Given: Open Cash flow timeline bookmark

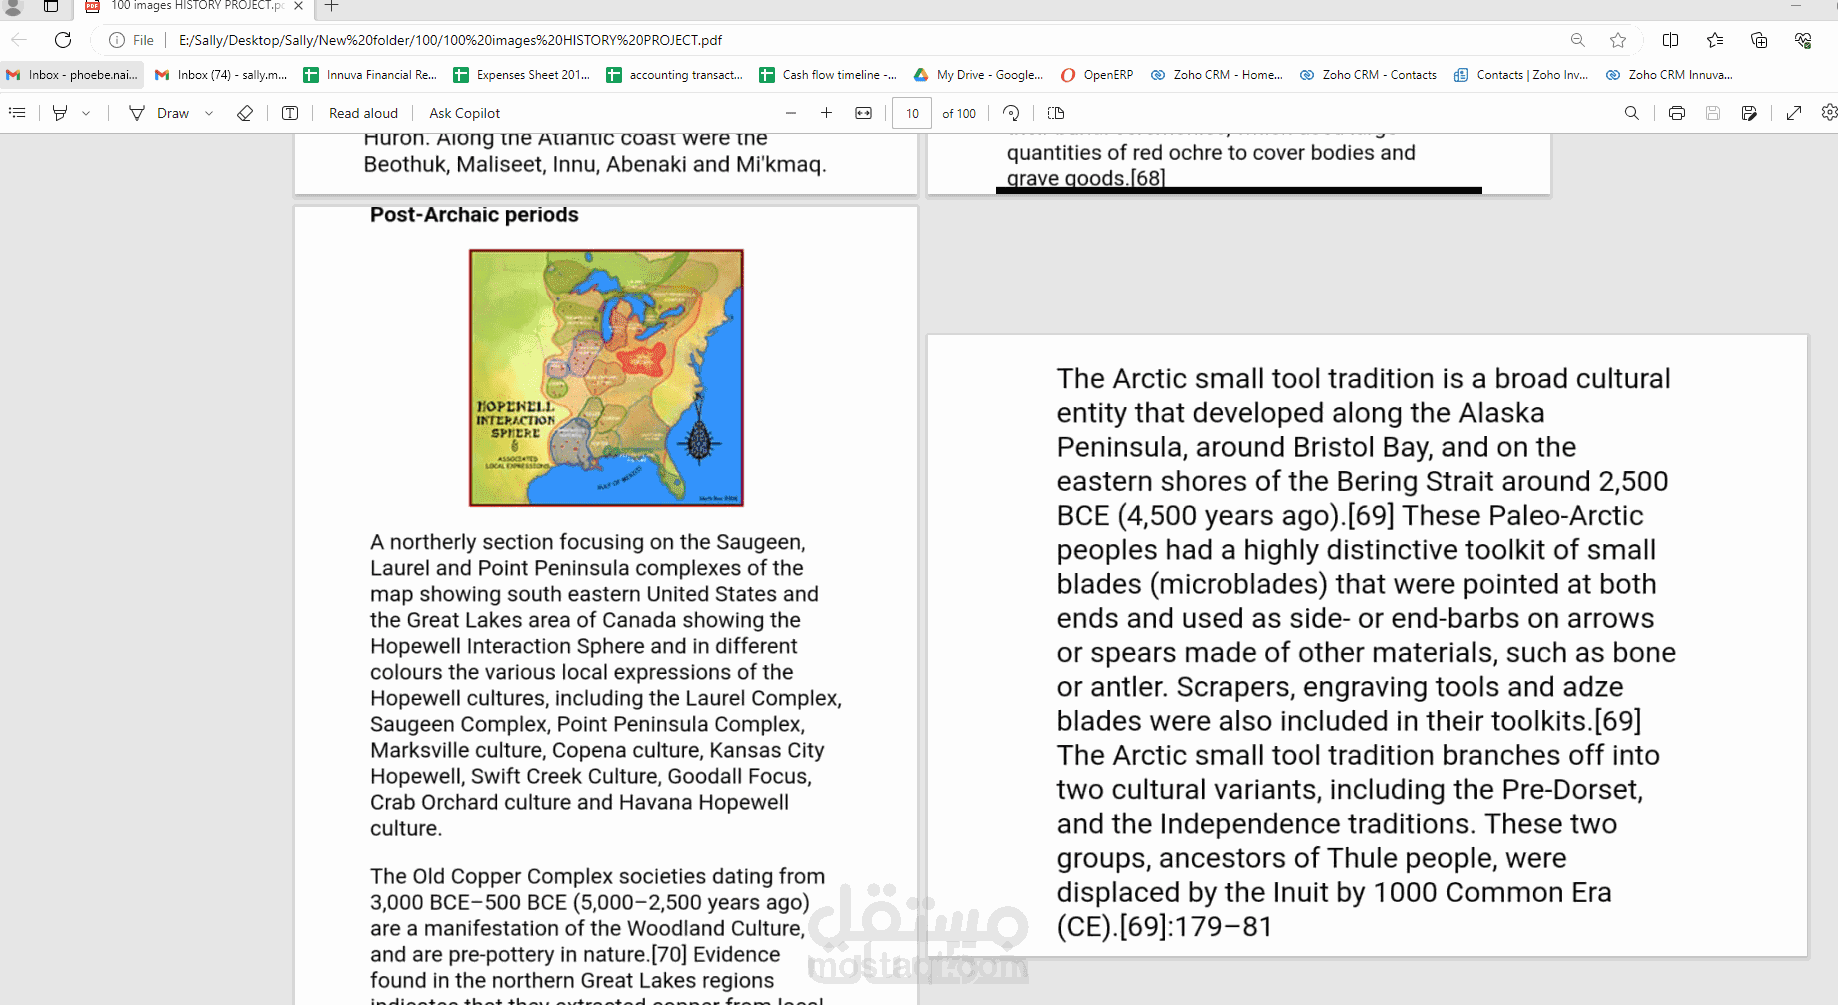Looking at the screenshot, I should click(x=828, y=75).
